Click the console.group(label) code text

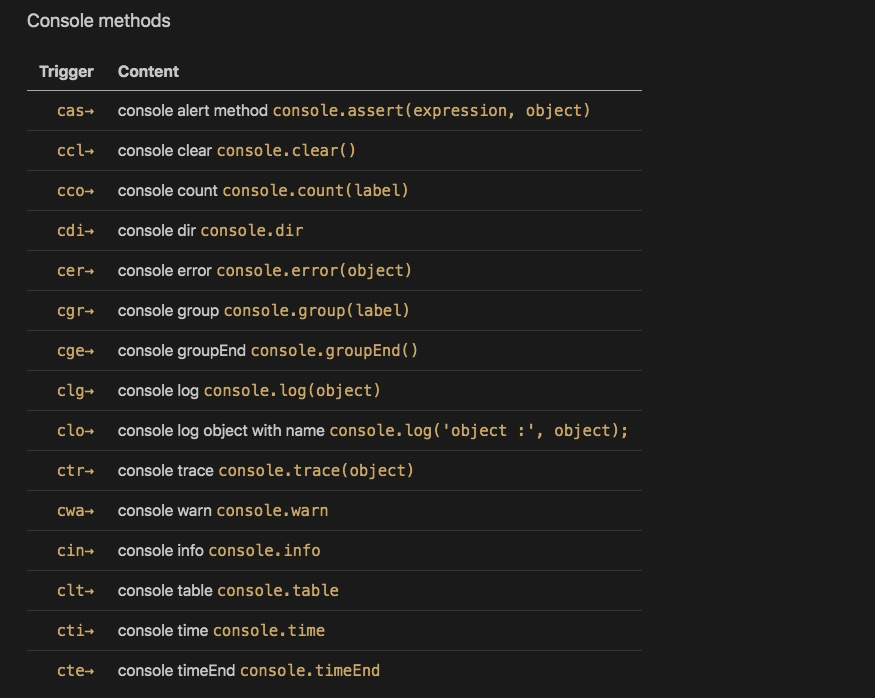(316, 310)
